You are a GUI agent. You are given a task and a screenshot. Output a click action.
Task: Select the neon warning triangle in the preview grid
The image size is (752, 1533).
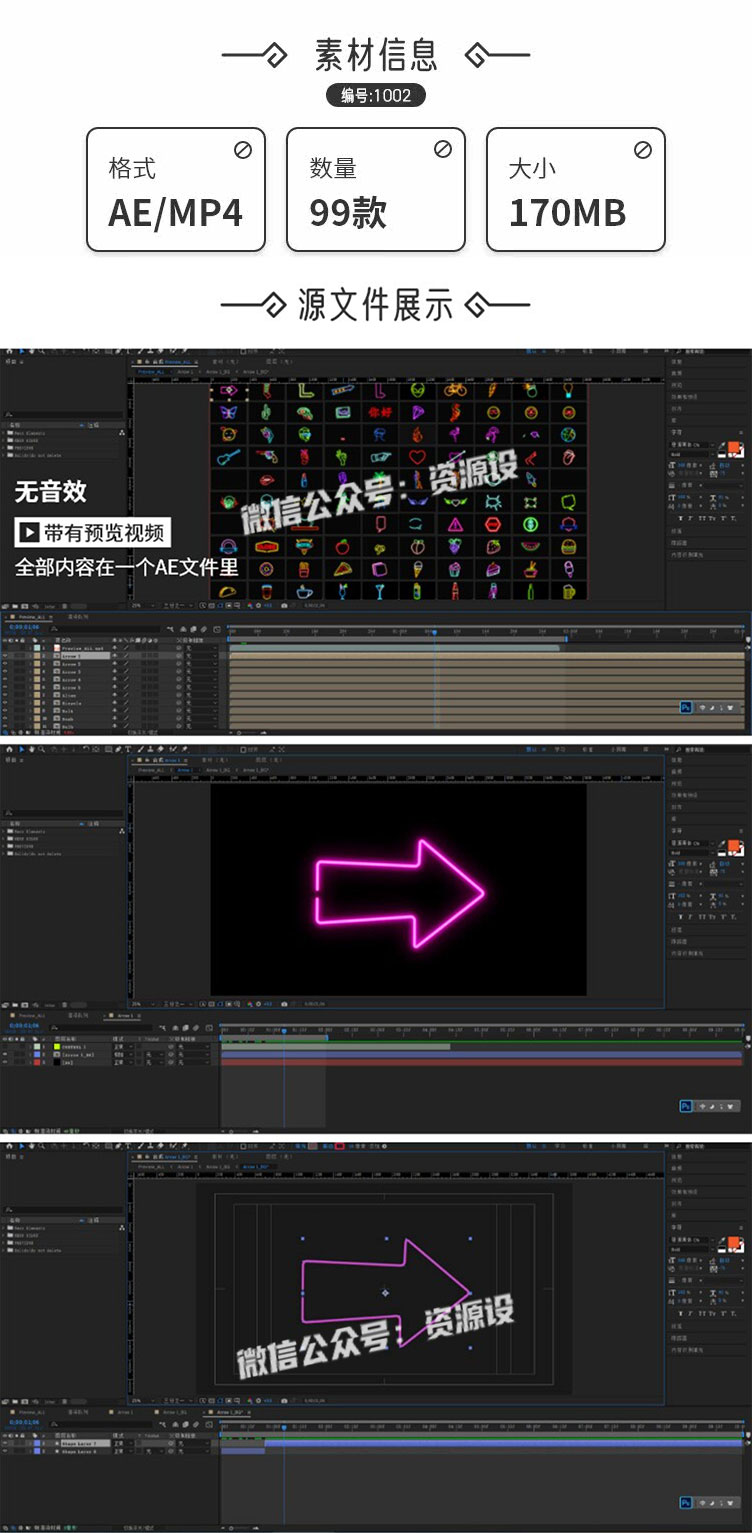(455, 524)
